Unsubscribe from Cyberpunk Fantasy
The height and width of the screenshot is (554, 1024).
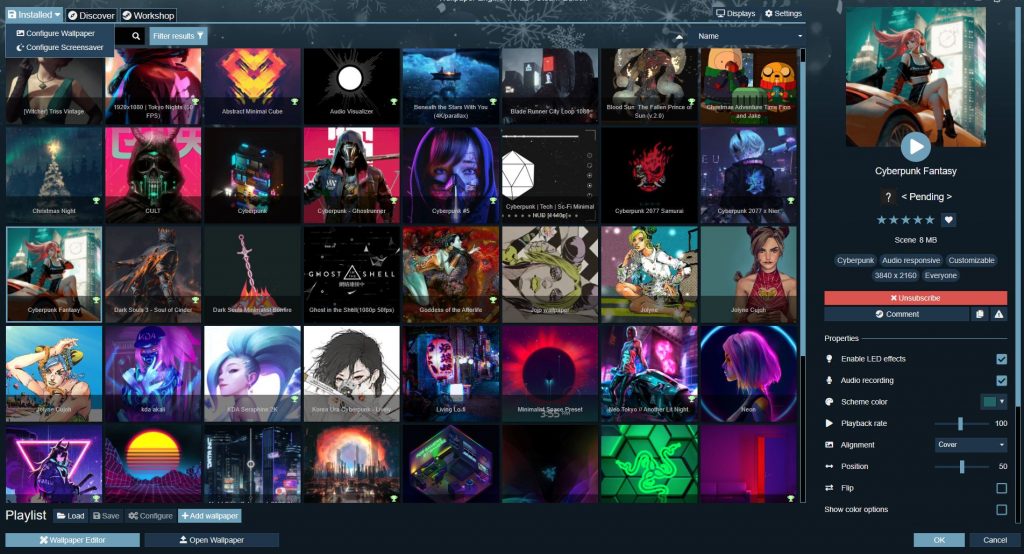916,298
